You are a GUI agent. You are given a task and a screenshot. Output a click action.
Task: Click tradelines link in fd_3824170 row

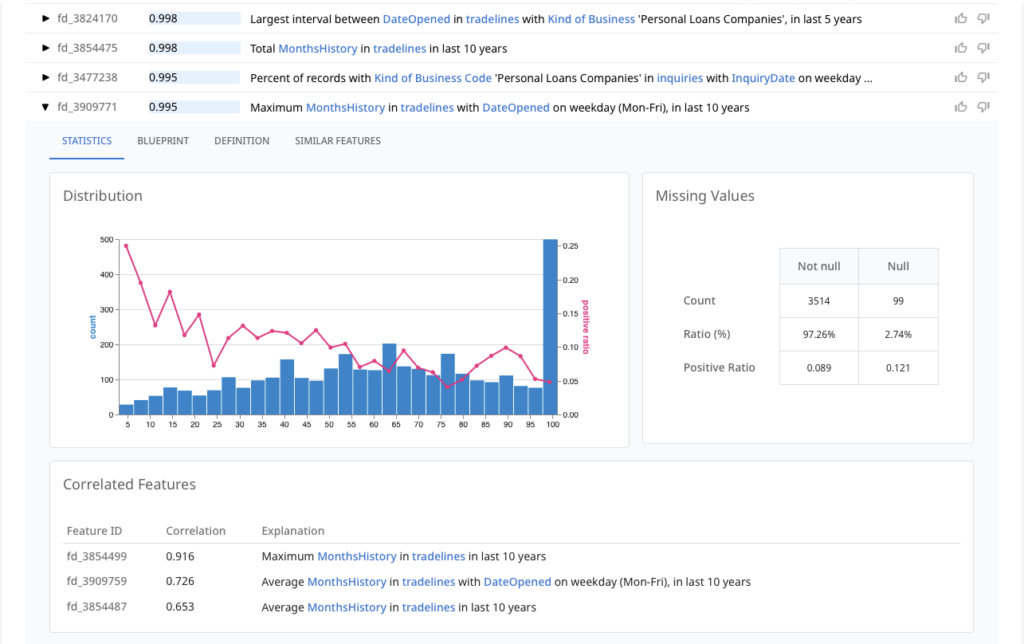tap(492, 19)
